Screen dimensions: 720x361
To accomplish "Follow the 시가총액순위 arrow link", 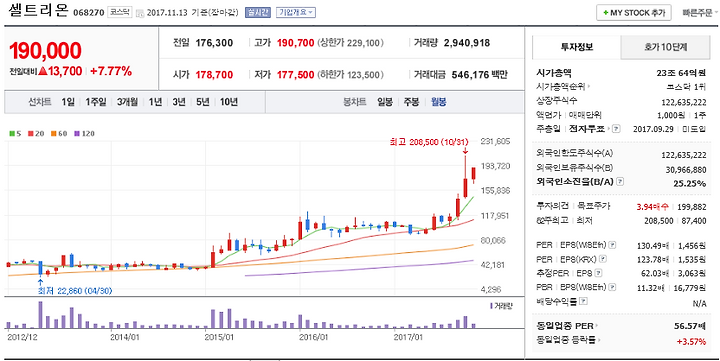I will click(589, 86).
